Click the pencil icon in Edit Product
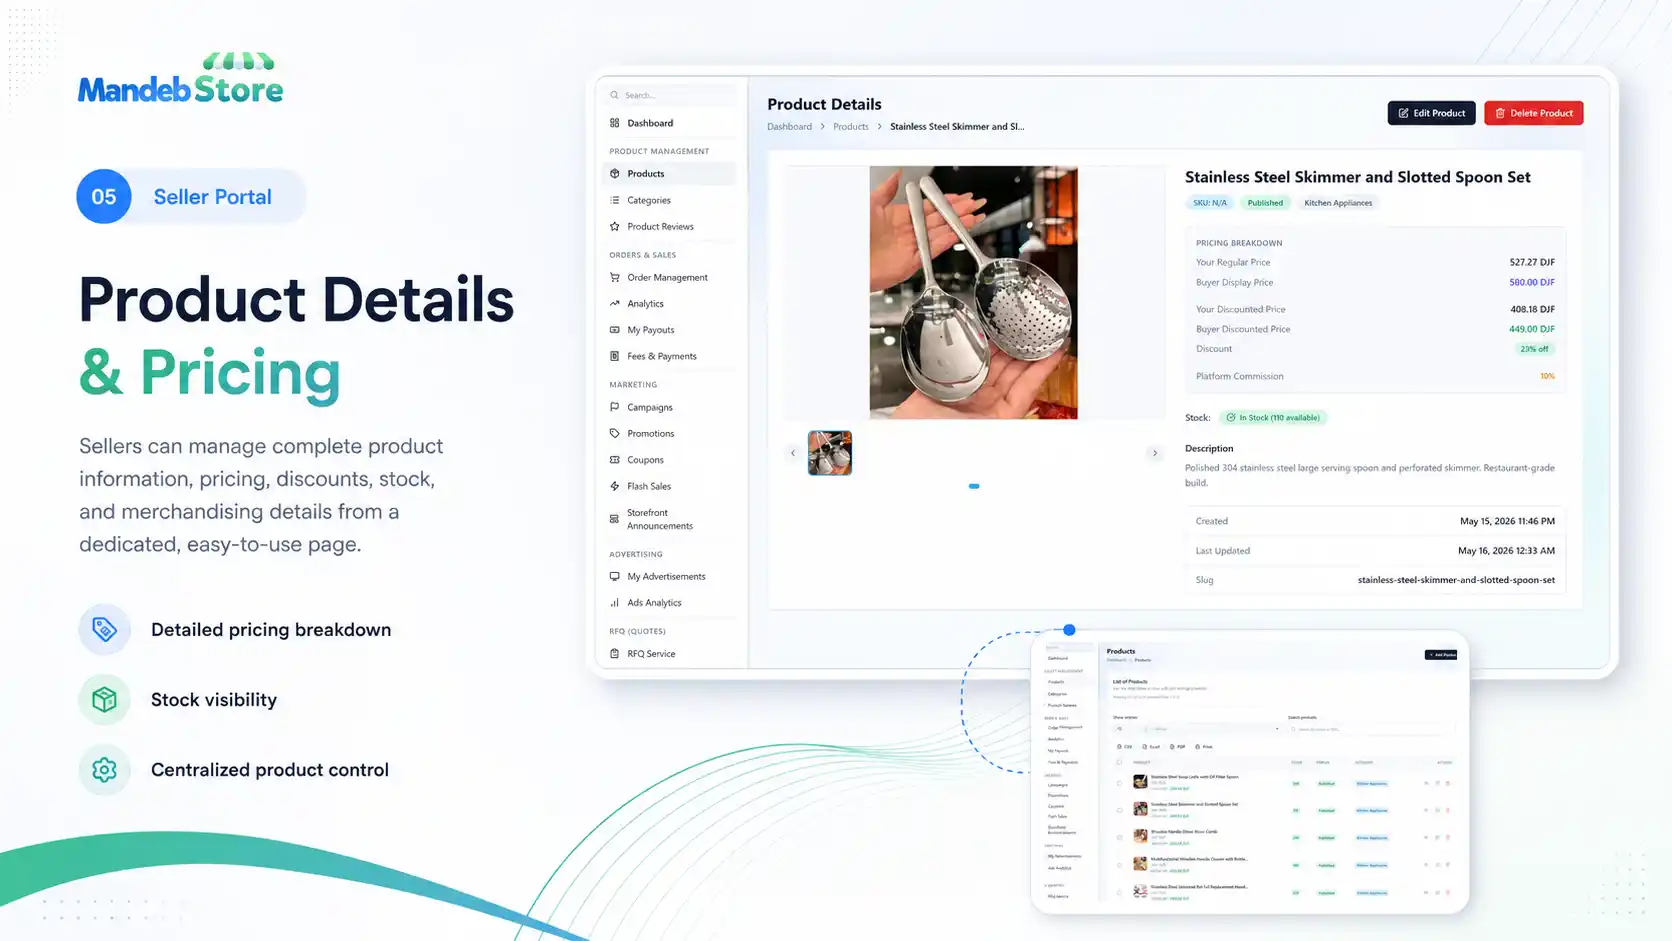Image resolution: width=1672 pixels, height=941 pixels. [x=1403, y=113]
